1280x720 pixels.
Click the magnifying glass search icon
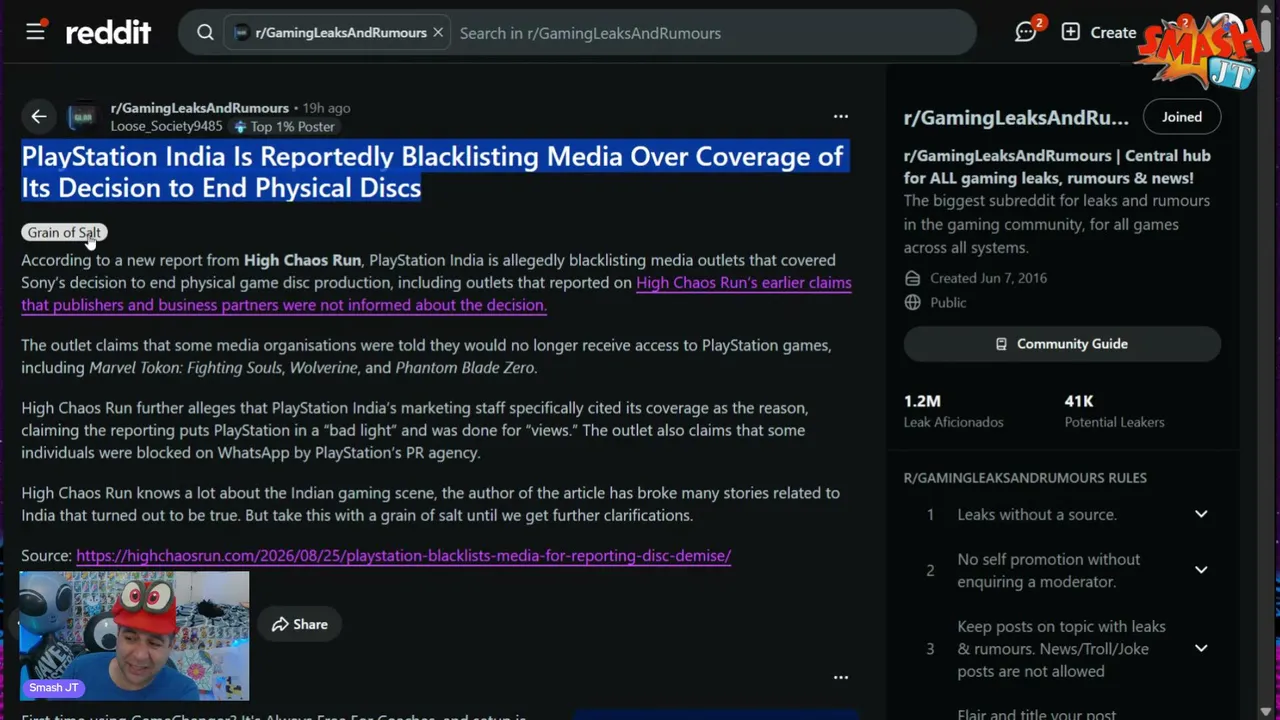click(x=205, y=33)
